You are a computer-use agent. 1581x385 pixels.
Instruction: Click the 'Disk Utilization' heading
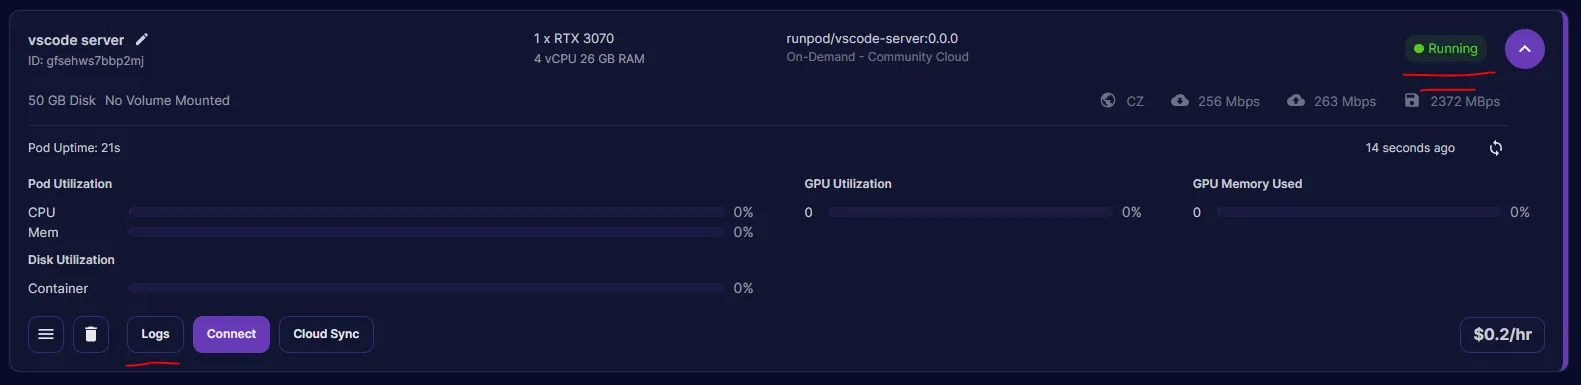[x=71, y=260]
